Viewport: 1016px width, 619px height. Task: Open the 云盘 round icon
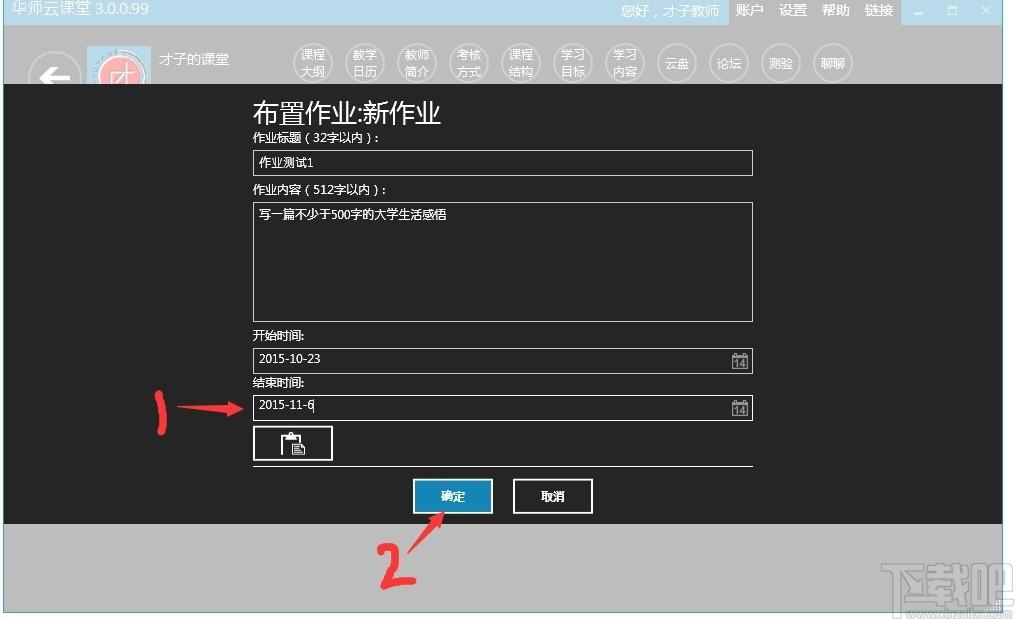pos(677,64)
